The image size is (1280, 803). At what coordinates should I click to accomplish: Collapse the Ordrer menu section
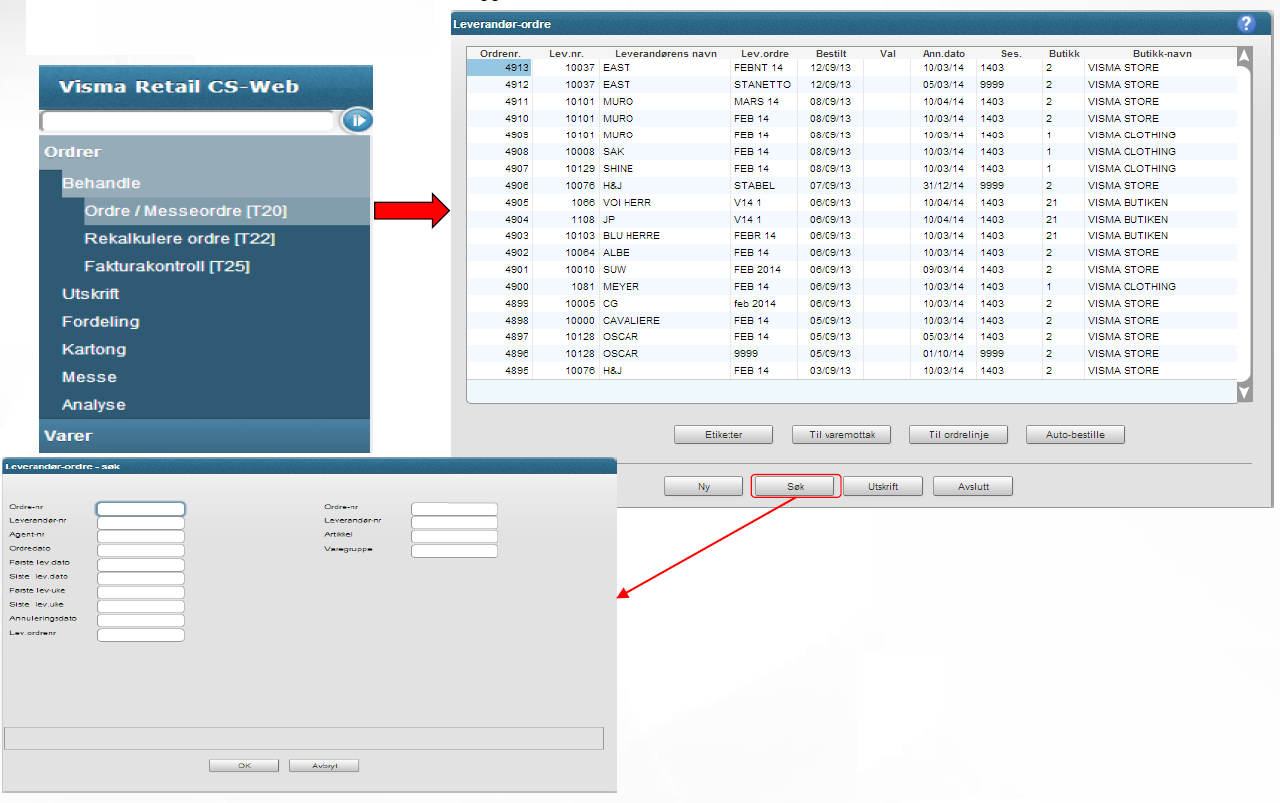205,152
